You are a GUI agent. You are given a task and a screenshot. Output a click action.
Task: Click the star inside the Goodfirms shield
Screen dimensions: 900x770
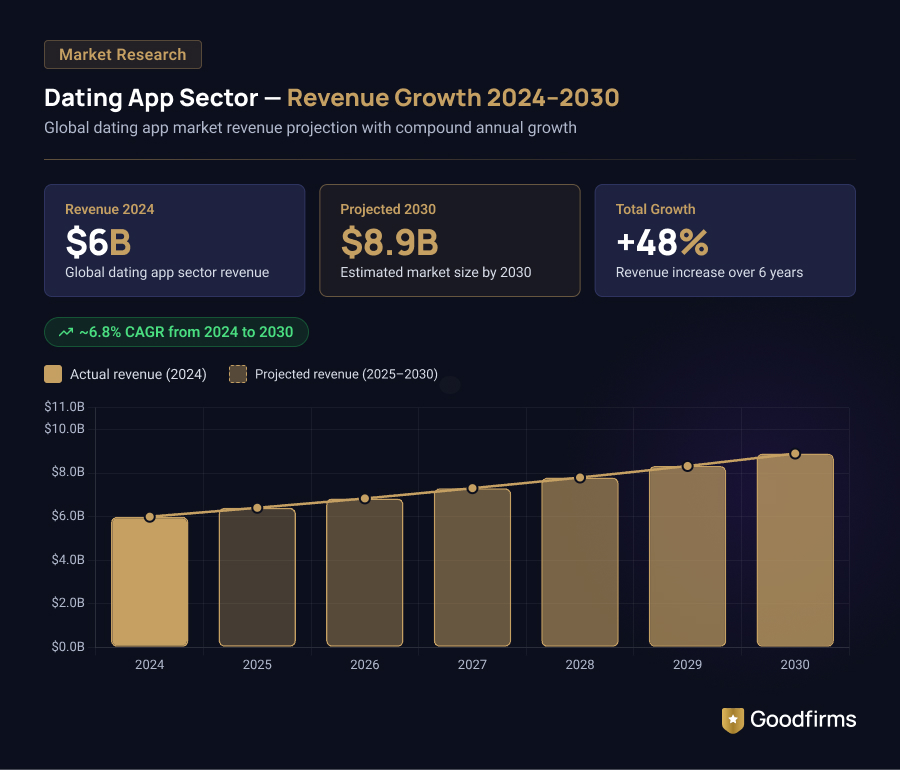click(x=731, y=717)
